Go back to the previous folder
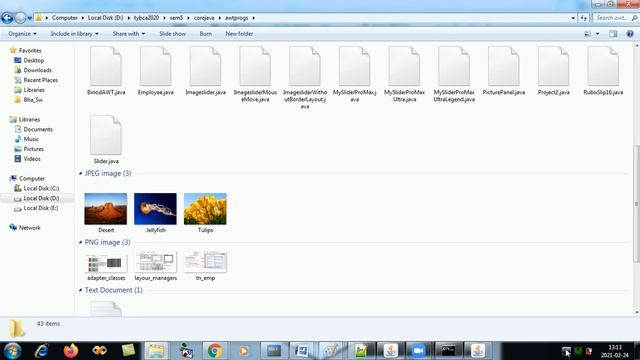 click(x=7, y=18)
